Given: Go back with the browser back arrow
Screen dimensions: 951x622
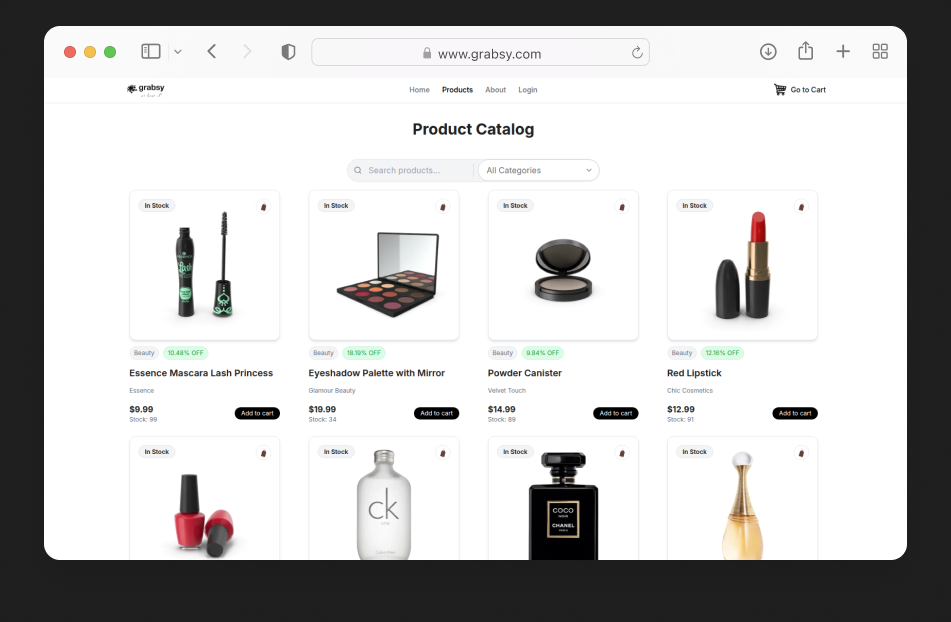Looking at the screenshot, I should [212, 52].
